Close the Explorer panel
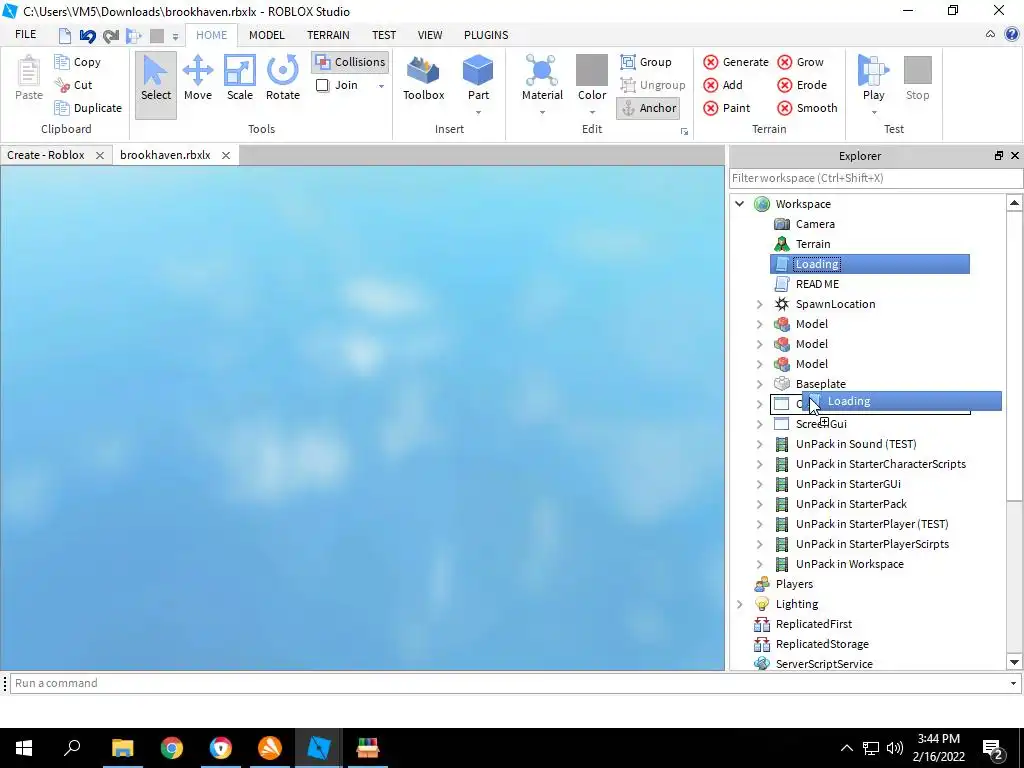 point(1015,155)
